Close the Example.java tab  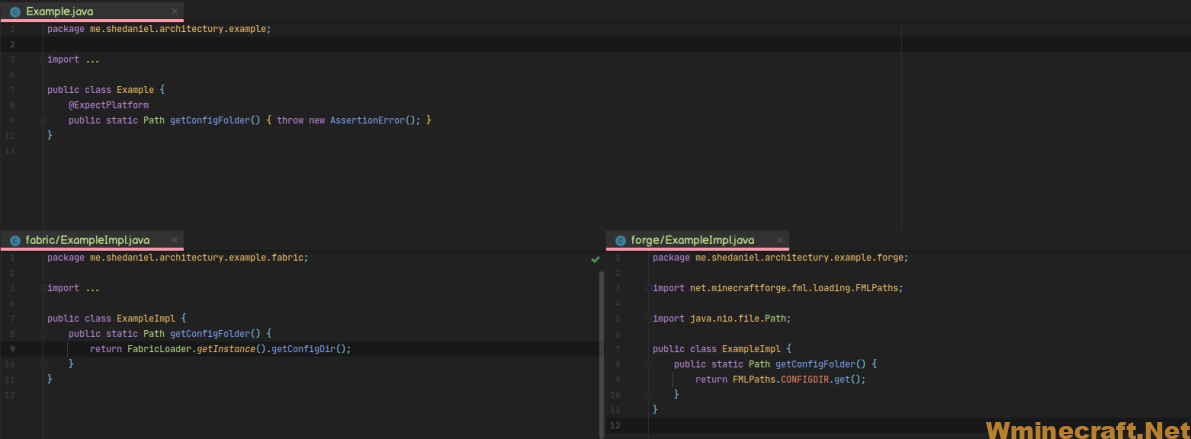tap(174, 12)
